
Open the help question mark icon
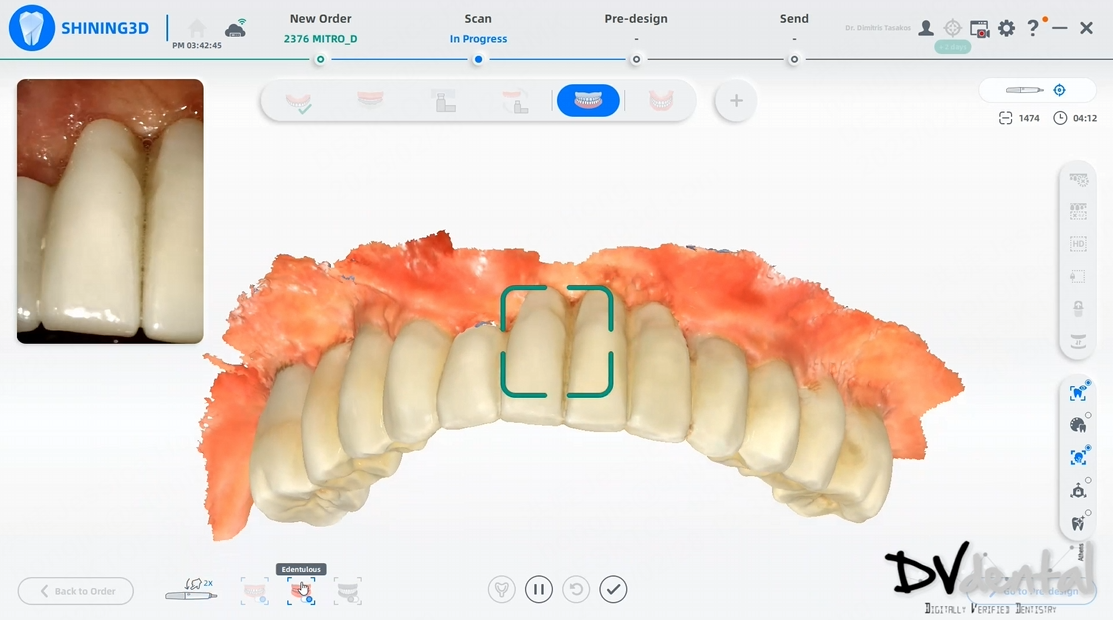click(x=1033, y=28)
